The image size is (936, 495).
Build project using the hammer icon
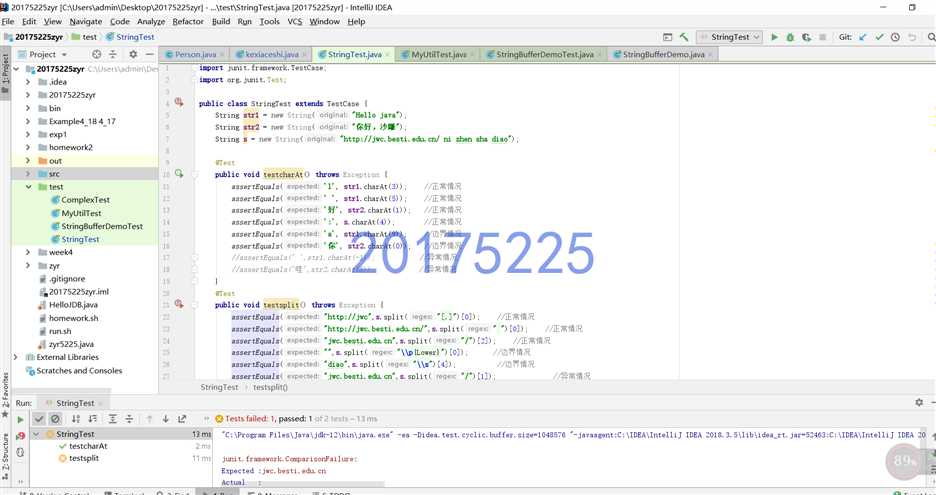[684, 37]
